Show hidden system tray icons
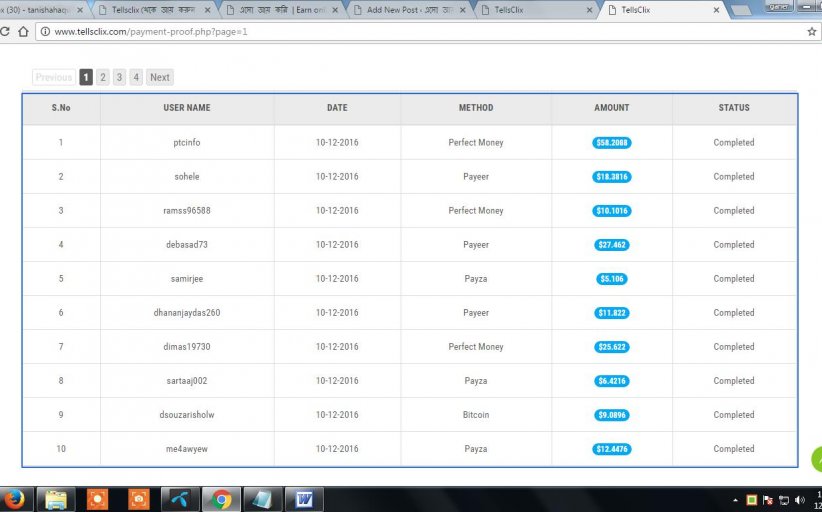 (737, 499)
